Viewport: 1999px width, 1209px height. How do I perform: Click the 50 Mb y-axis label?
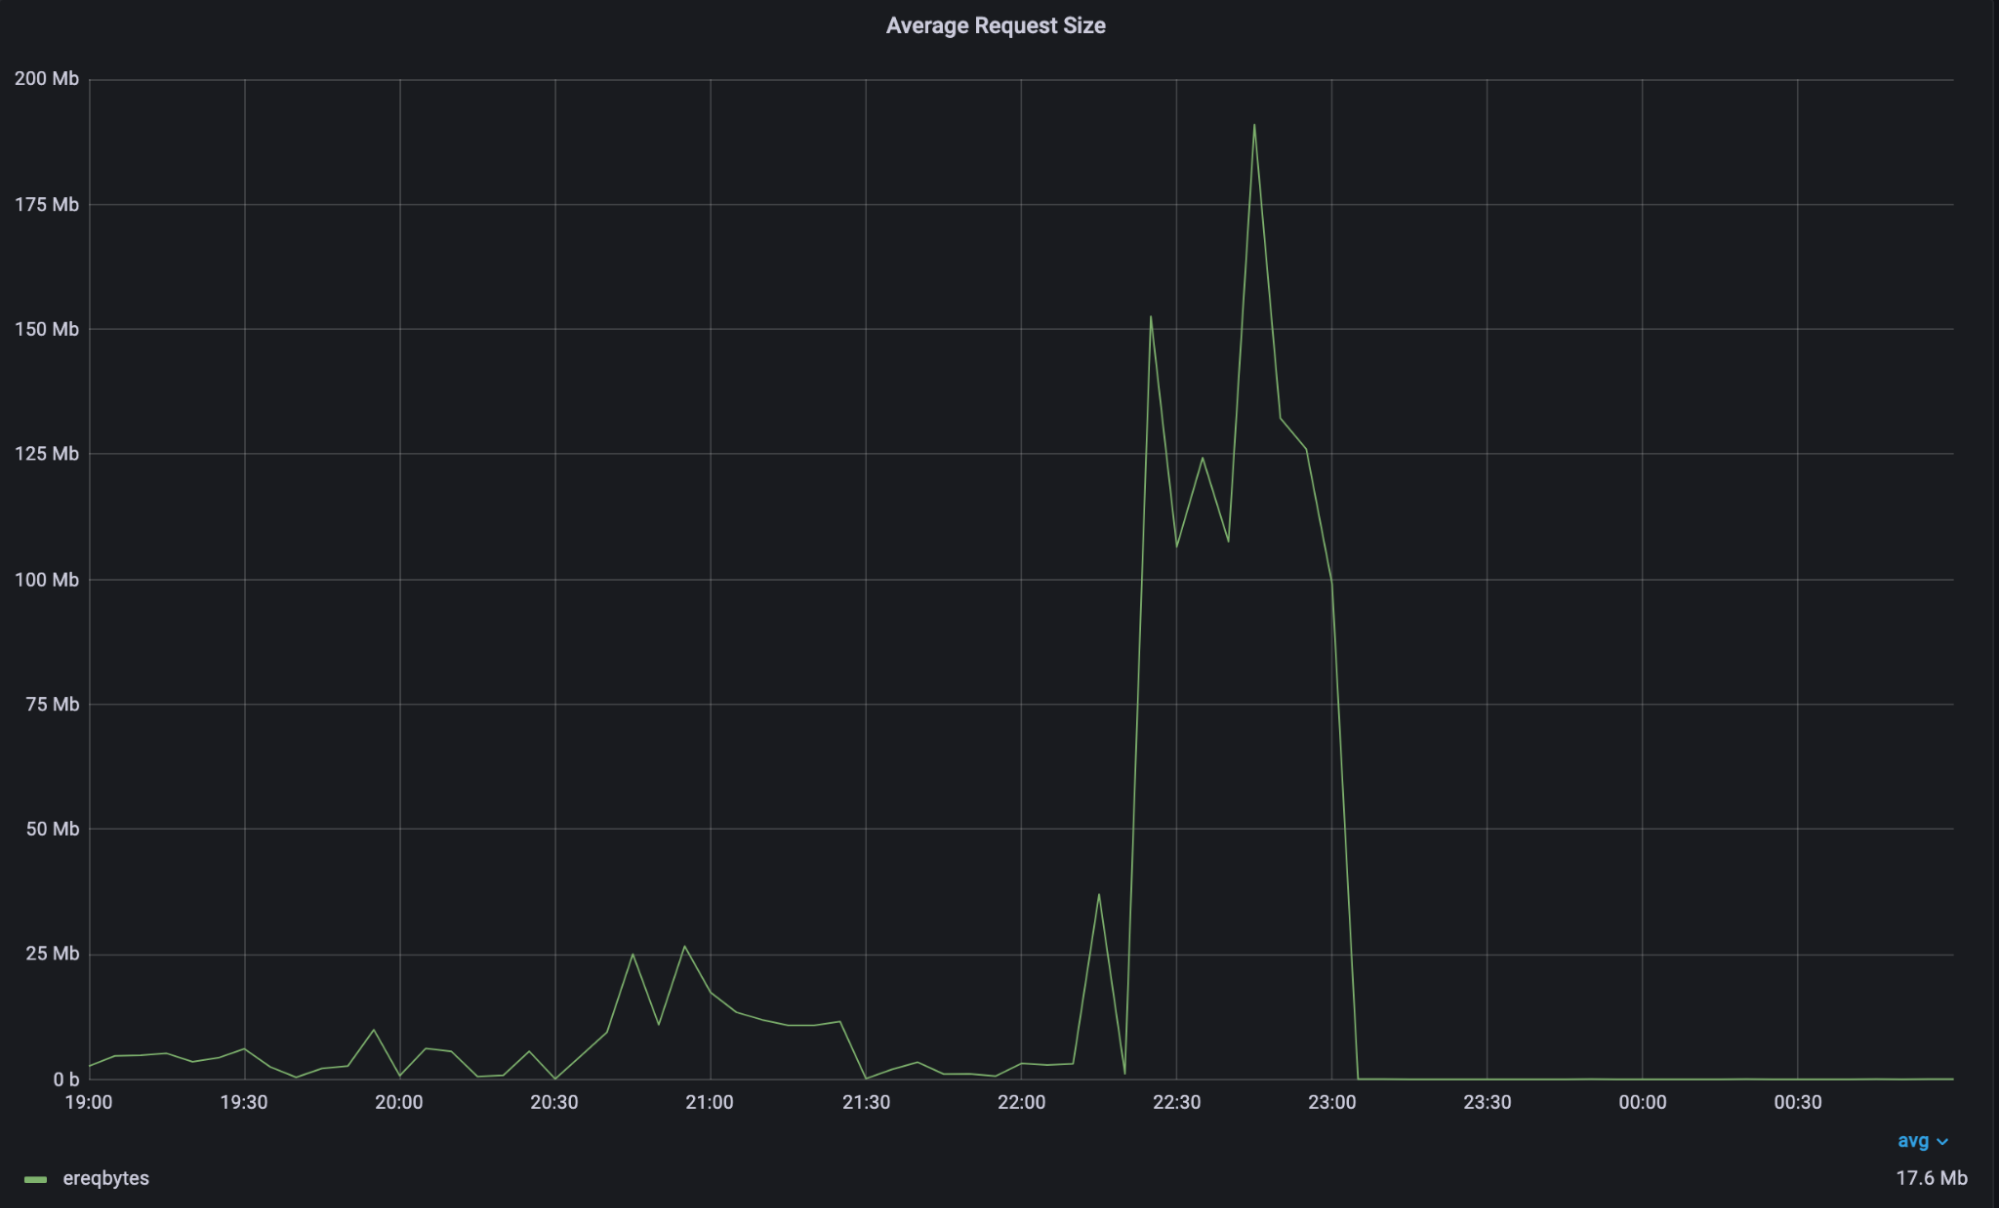click(52, 829)
